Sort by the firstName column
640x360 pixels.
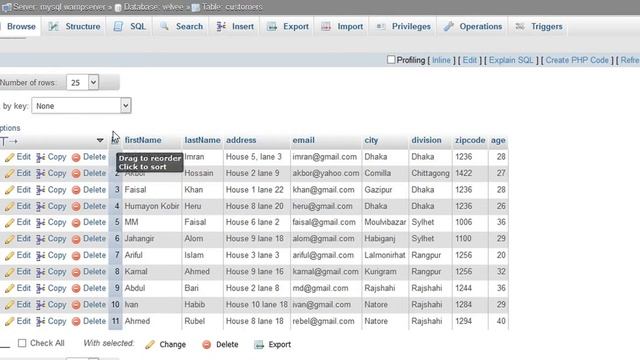(143, 140)
